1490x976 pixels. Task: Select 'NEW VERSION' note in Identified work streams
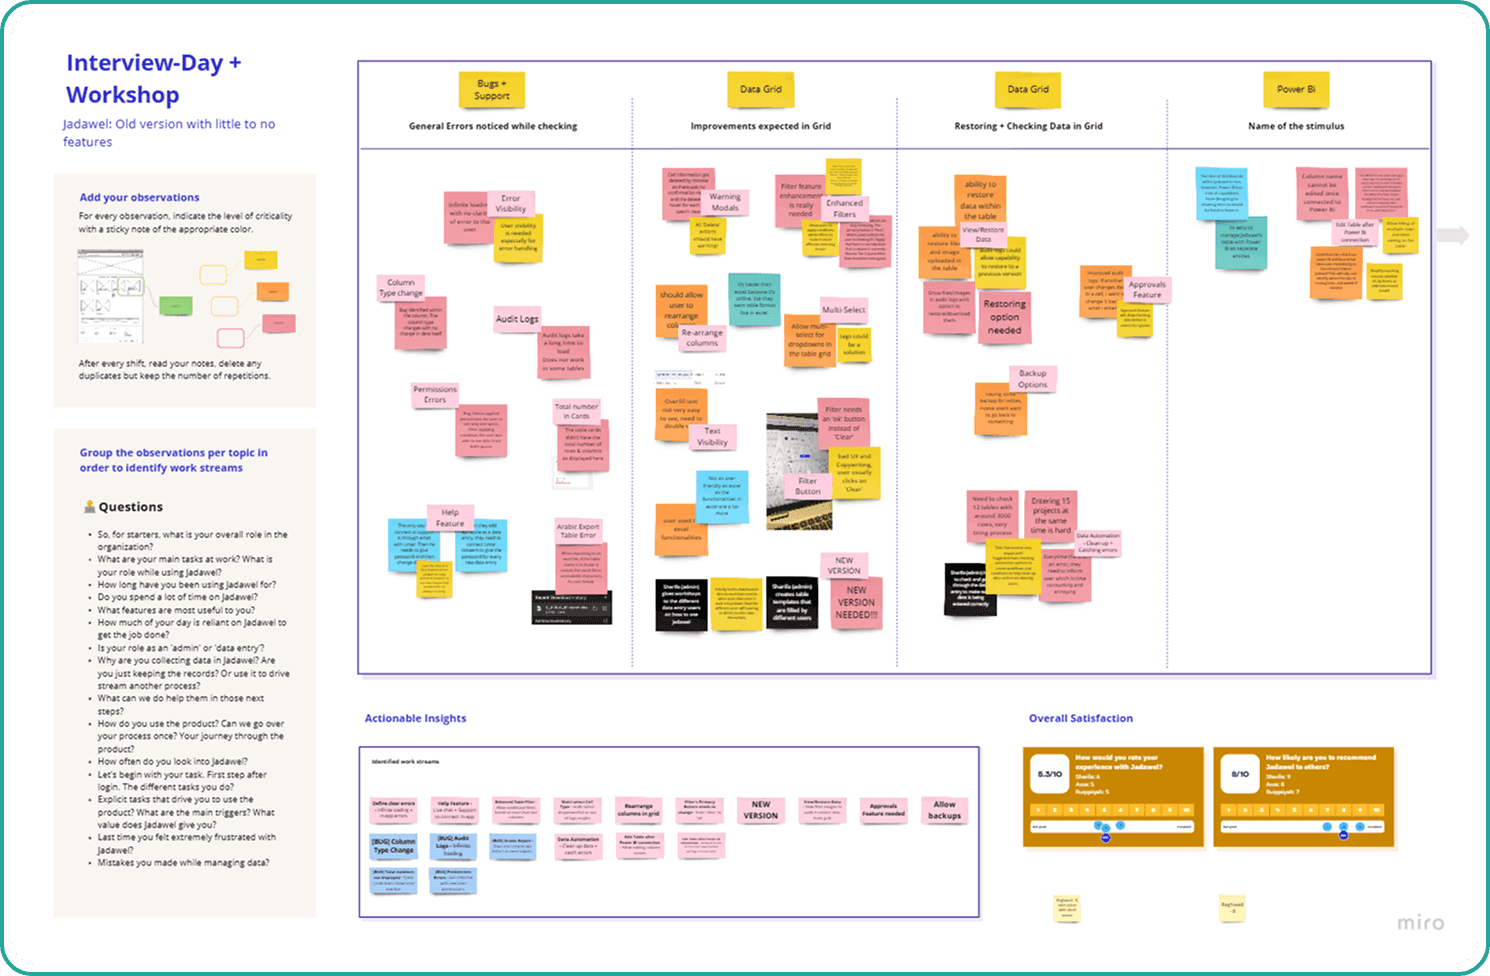point(761,810)
